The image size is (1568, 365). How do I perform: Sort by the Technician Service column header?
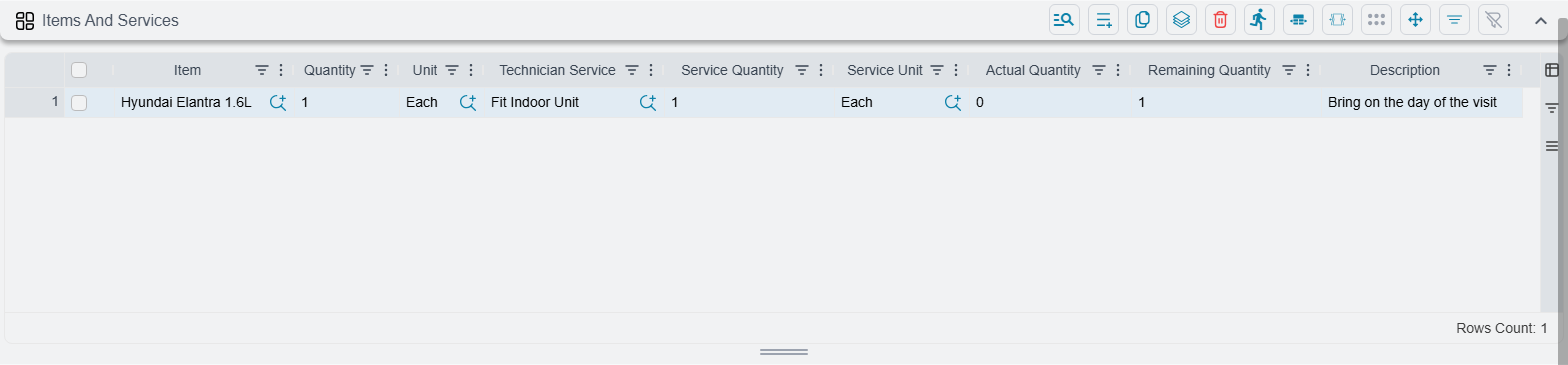click(557, 70)
